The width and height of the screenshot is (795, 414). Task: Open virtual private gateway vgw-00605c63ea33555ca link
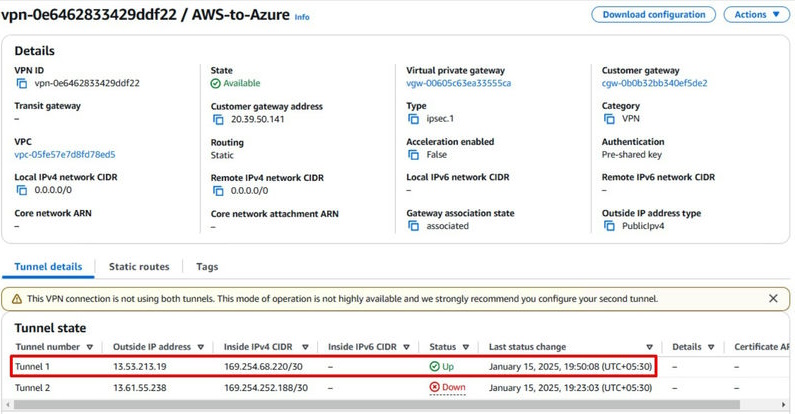point(458,84)
